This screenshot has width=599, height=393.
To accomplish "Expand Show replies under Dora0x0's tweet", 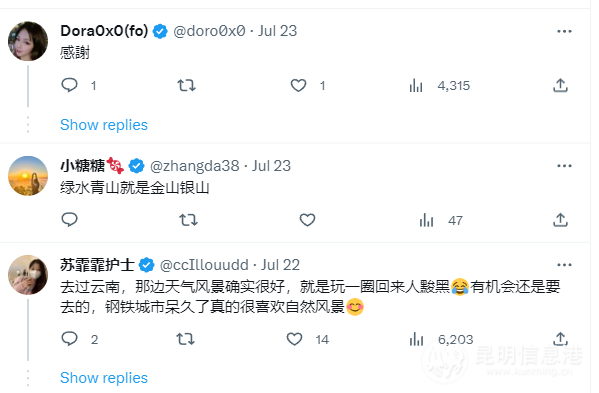I will coord(104,125).
